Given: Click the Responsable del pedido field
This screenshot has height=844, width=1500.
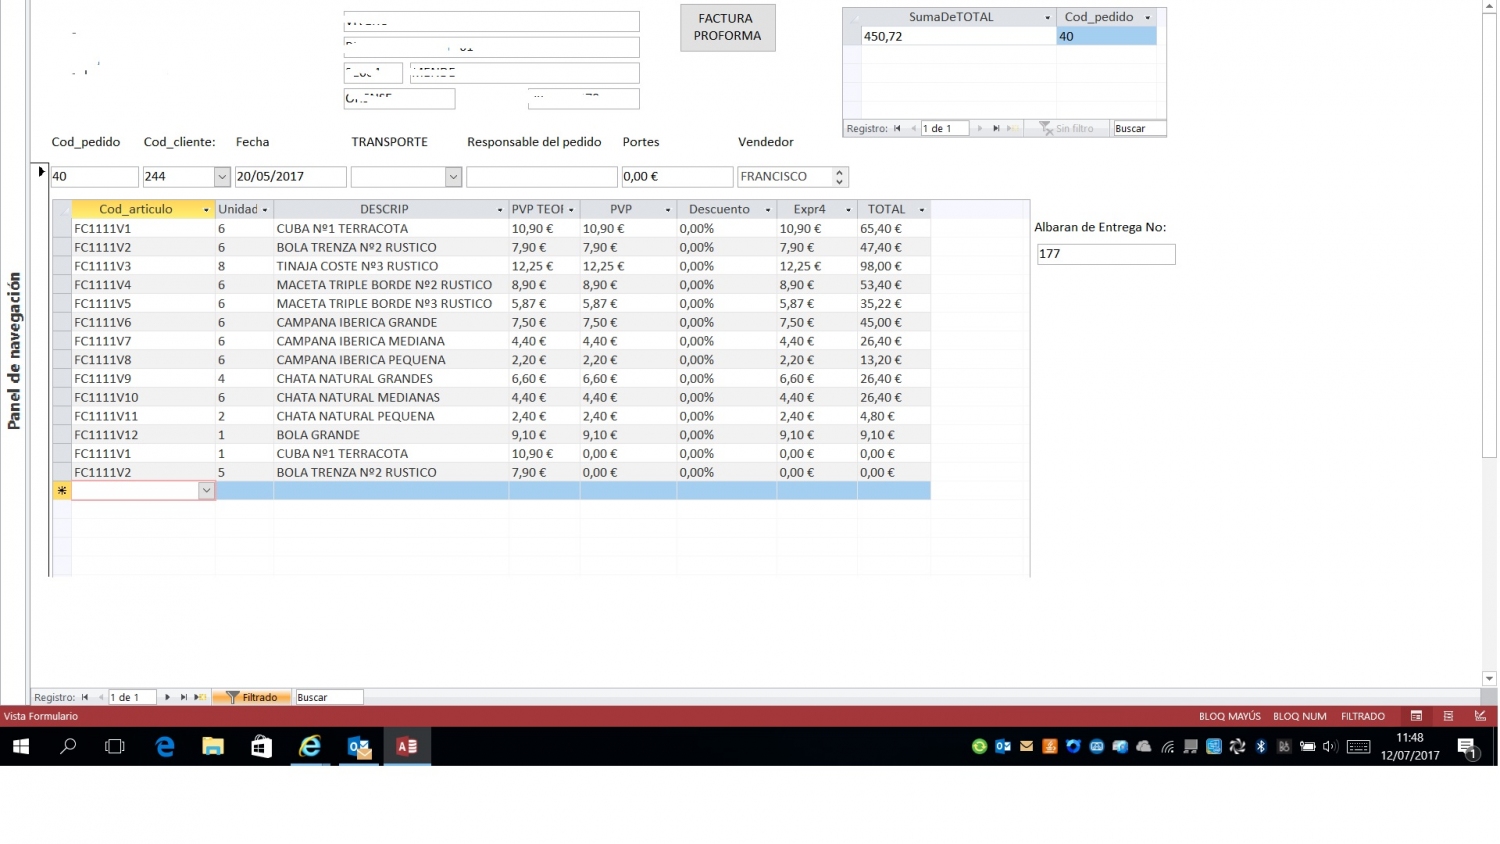Looking at the screenshot, I should (541, 177).
